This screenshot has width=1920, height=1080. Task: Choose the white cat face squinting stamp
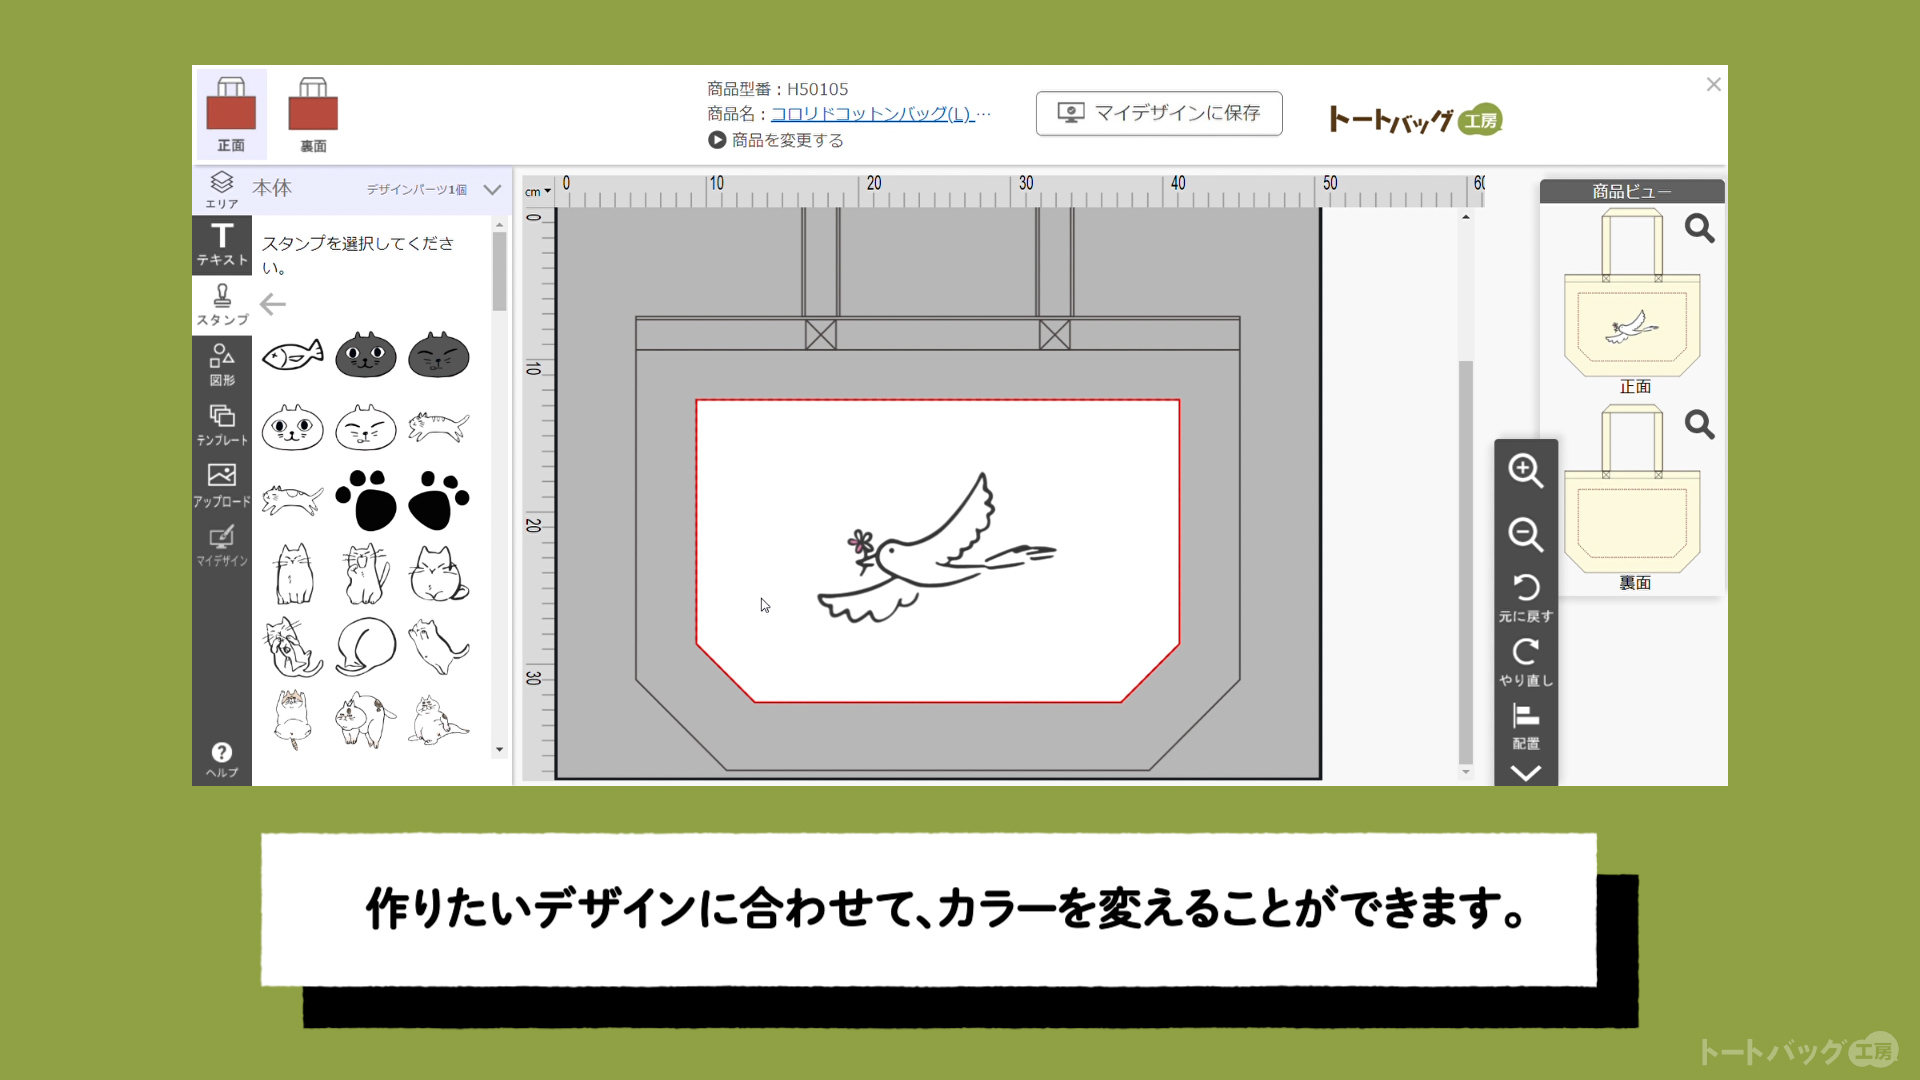(366, 428)
